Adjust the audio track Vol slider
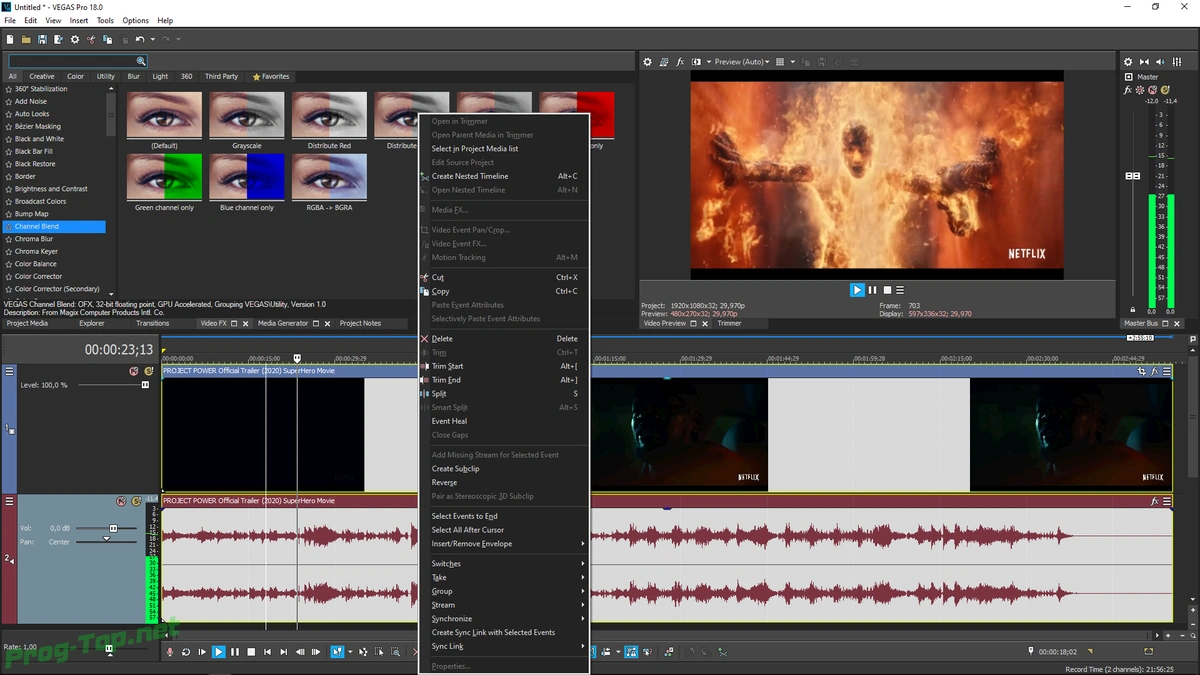The height and width of the screenshot is (675, 1200). [x=113, y=528]
